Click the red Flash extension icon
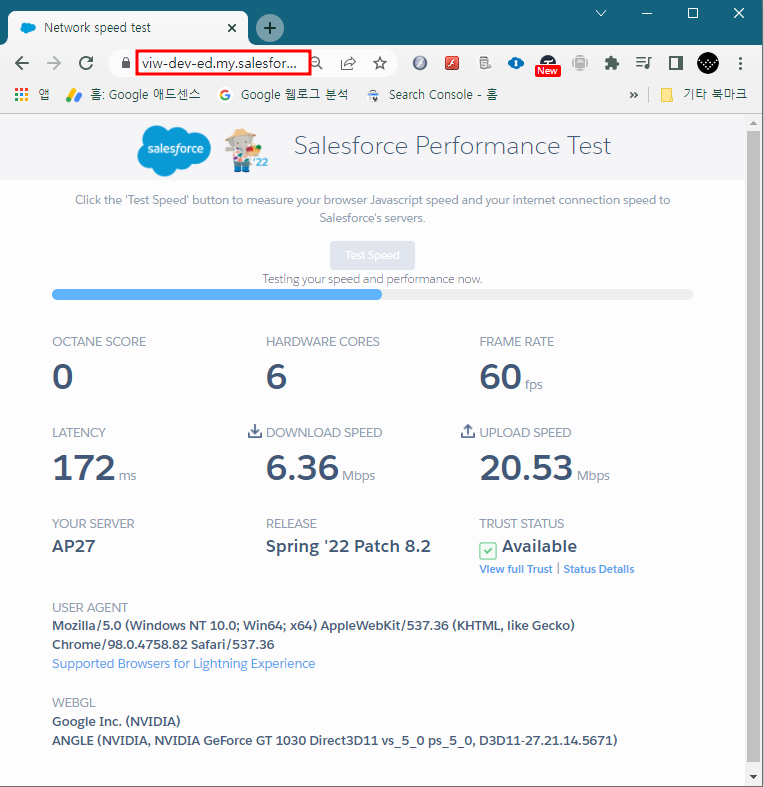The height and width of the screenshot is (787, 764). (x=452, y=63)
